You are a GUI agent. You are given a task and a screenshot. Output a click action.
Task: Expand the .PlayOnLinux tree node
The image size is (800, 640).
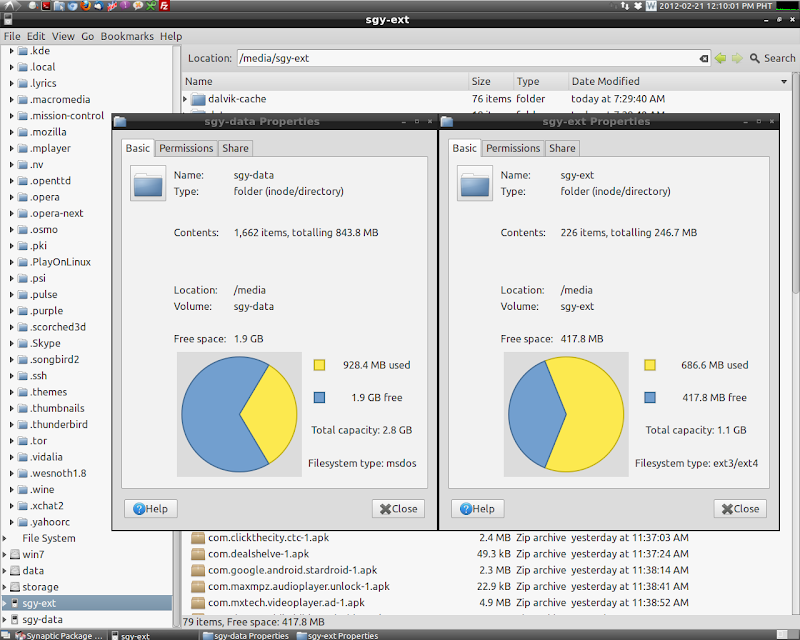11,262
